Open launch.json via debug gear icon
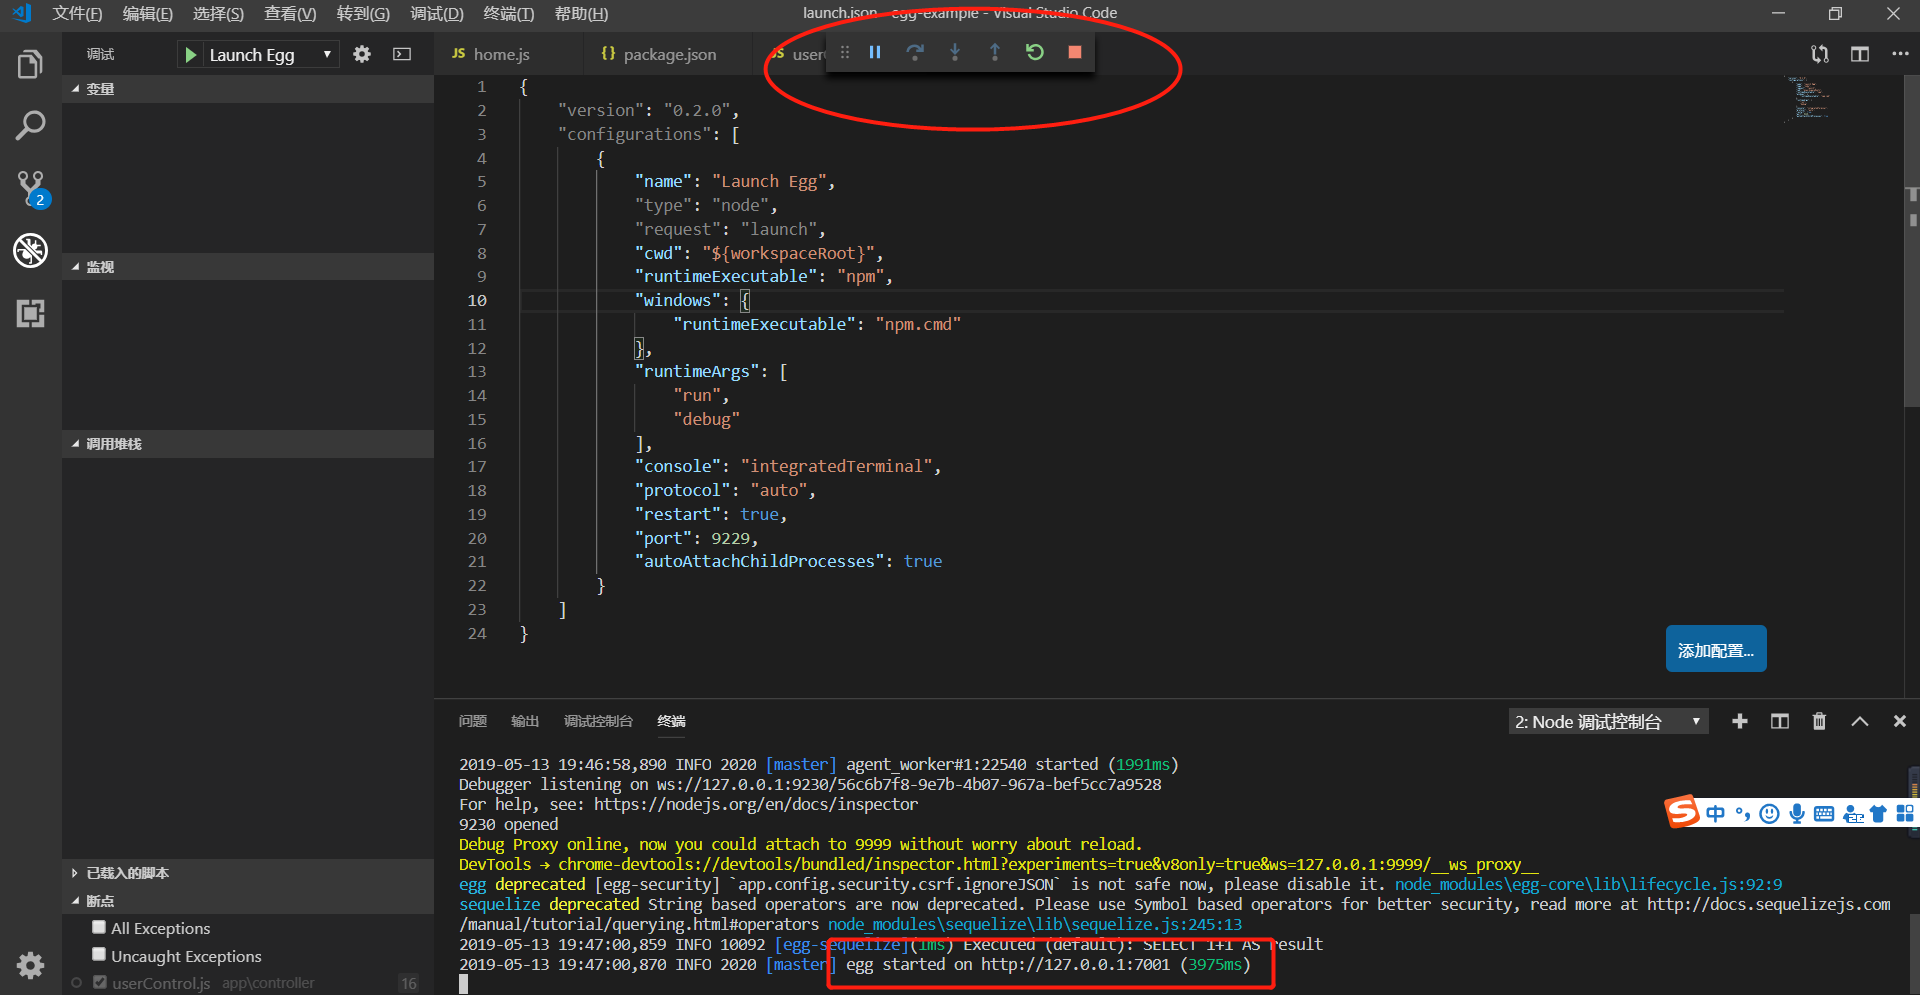The image size is (1920, 995). [362, 55]
